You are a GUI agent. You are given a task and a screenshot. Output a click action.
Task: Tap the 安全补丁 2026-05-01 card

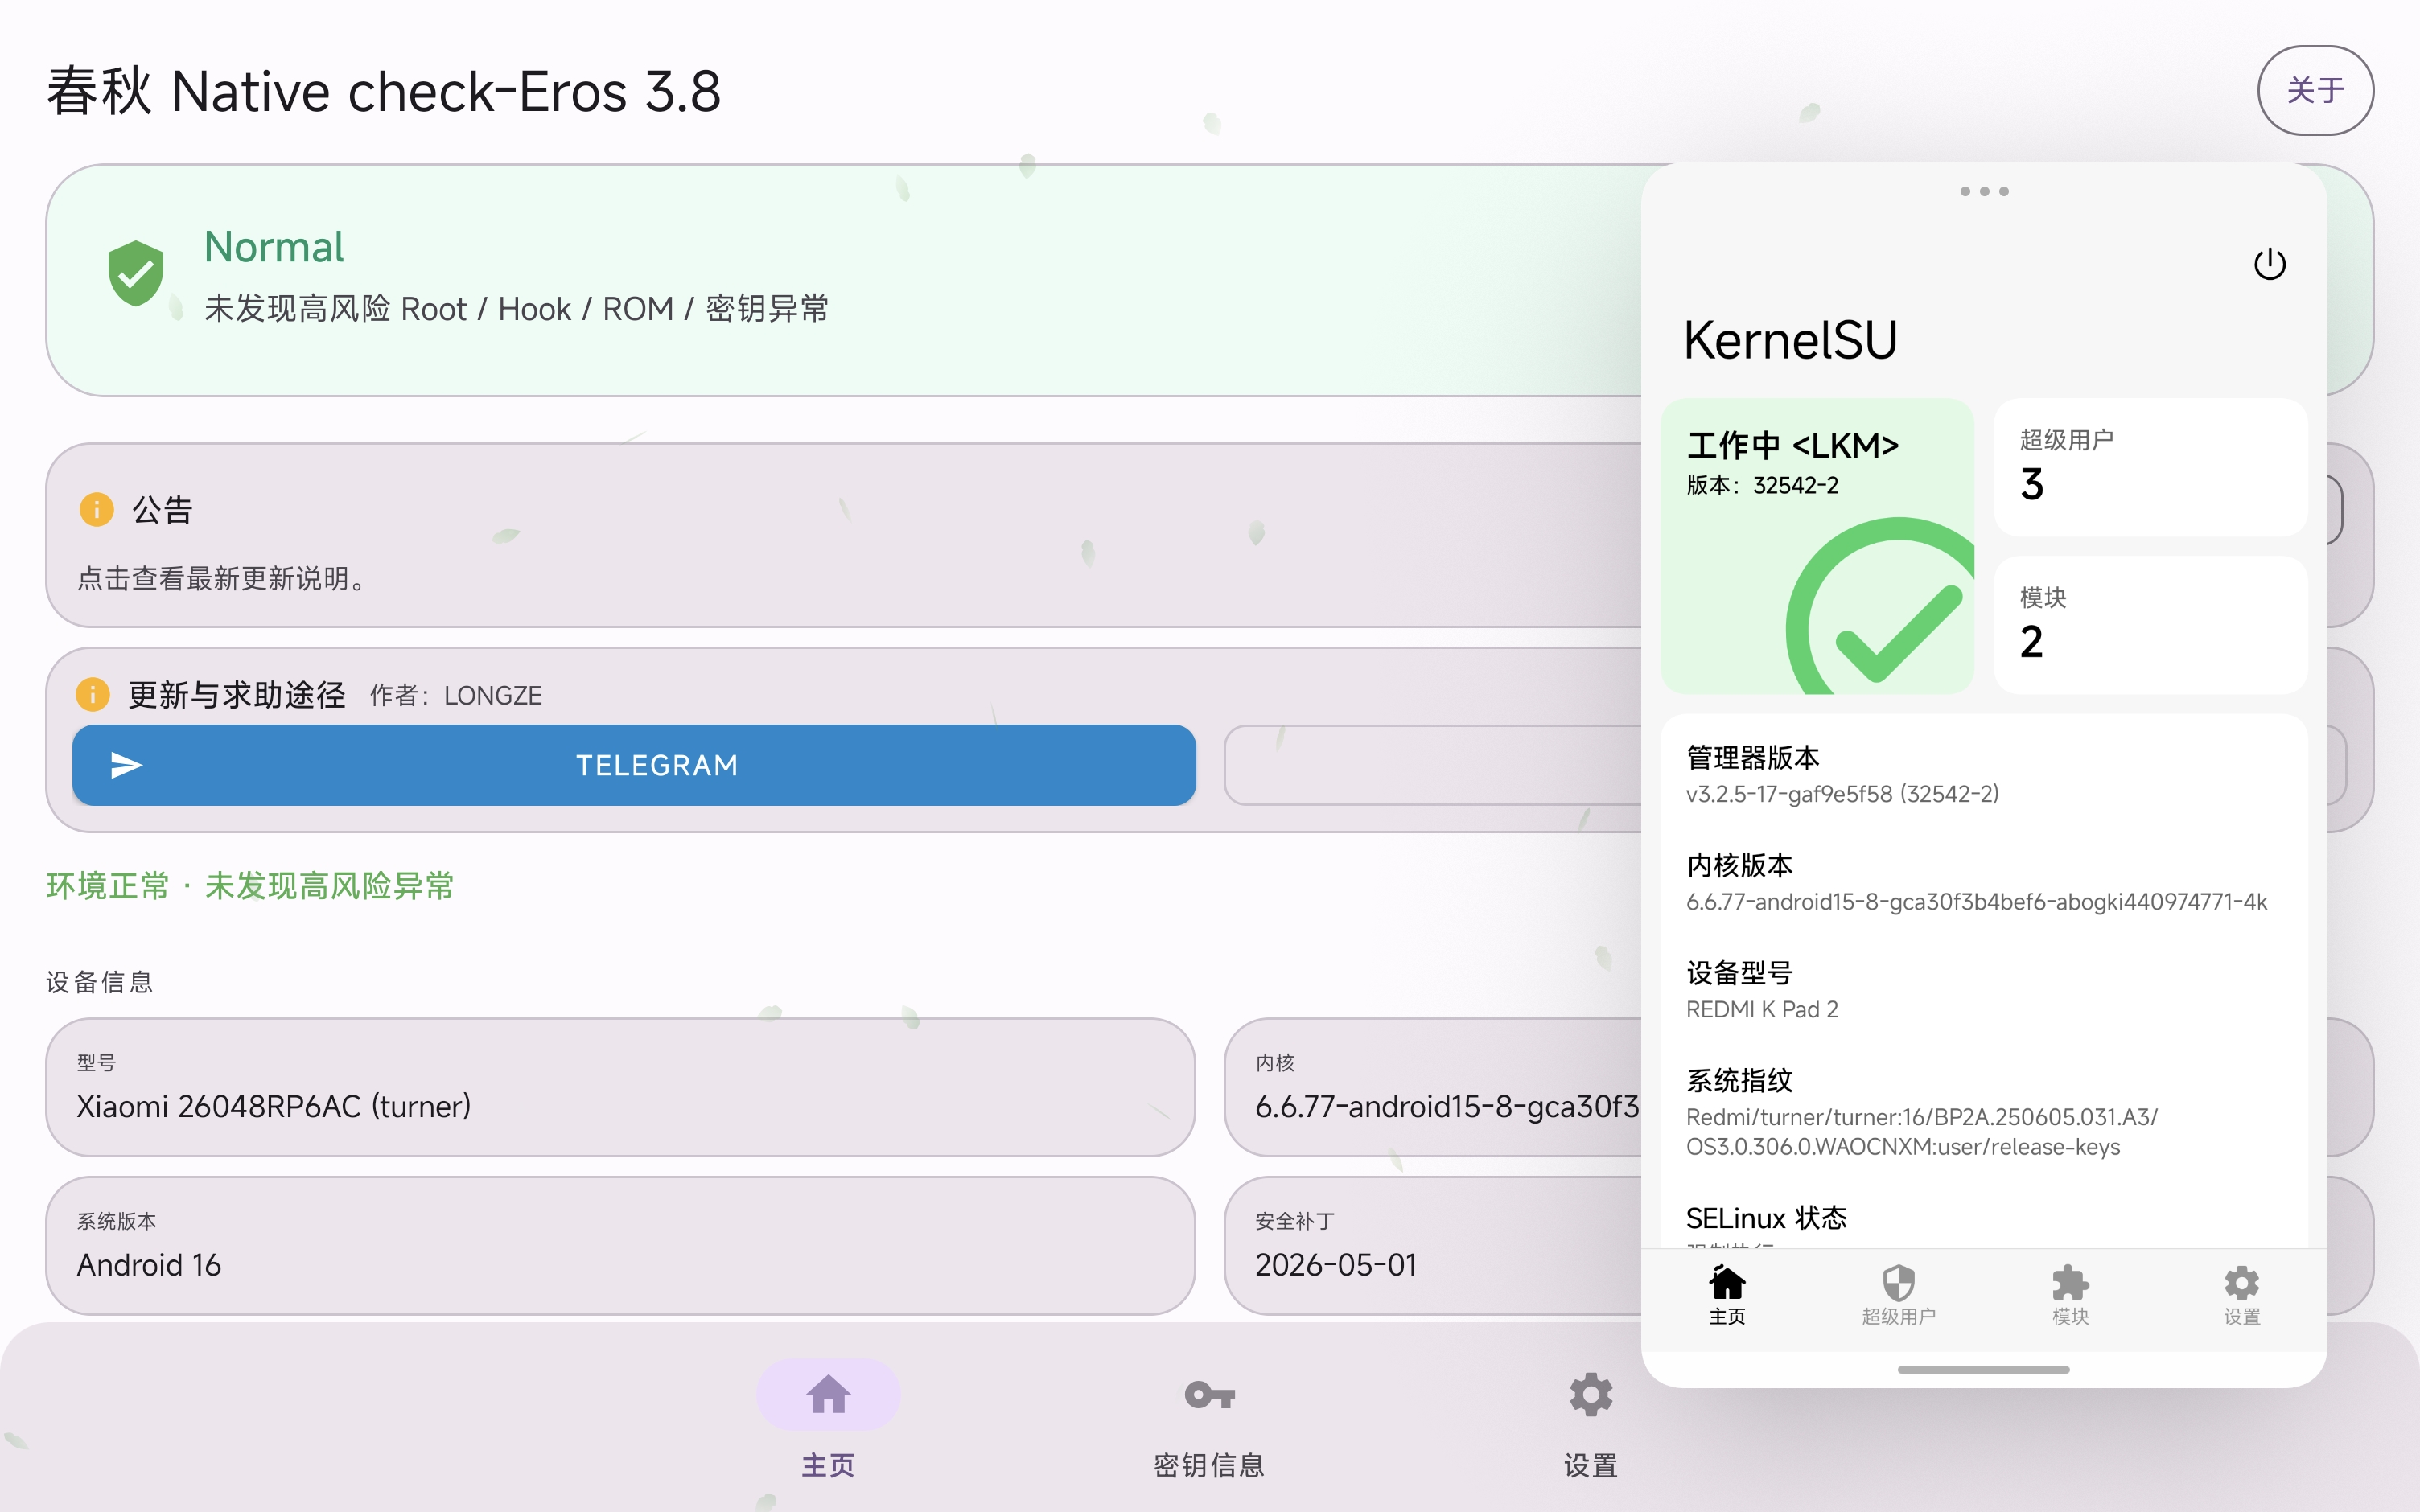1433,1245
